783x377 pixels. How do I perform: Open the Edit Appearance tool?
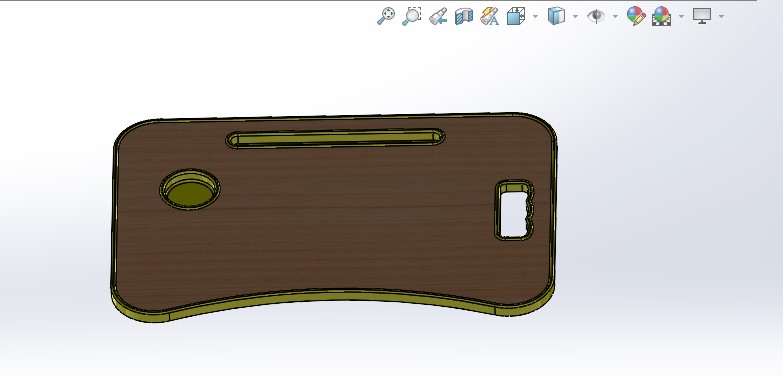click(x=636, y=16)
